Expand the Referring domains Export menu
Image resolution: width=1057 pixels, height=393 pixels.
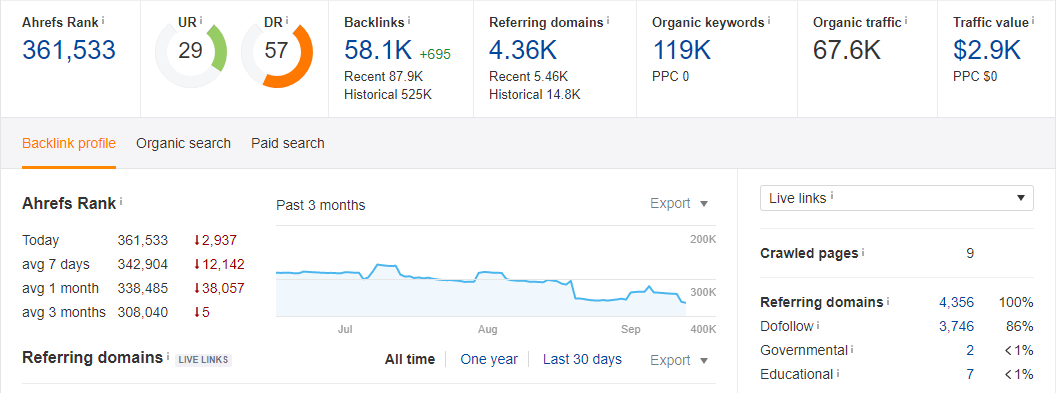[679, 360]
